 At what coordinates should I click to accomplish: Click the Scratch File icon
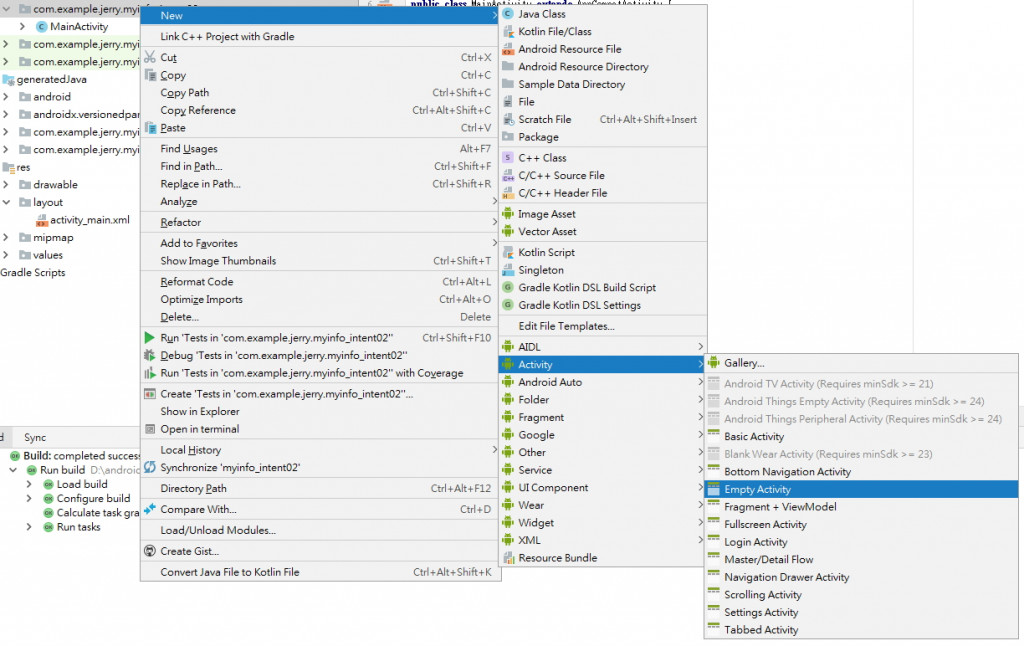[x=508, y=120]
